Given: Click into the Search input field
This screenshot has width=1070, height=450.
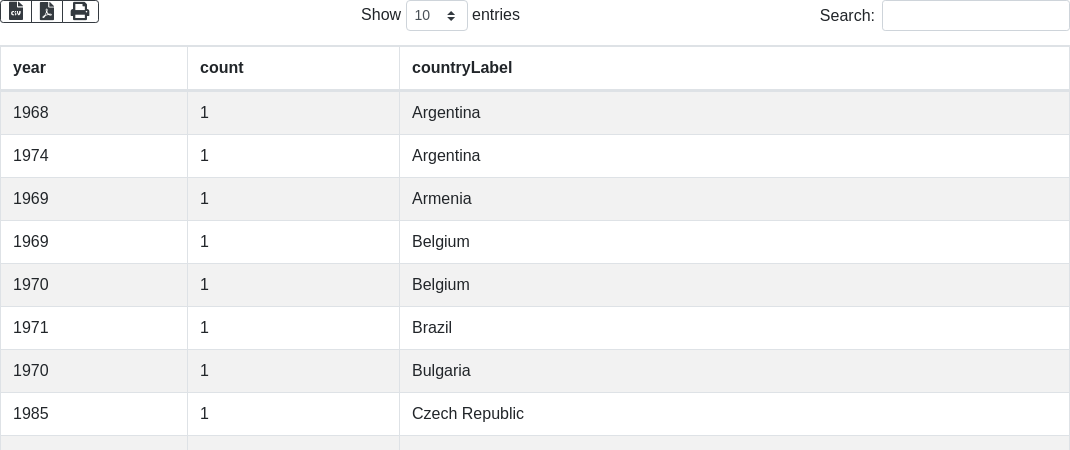Looking at the screenshot, I should (x=975, y=15).
